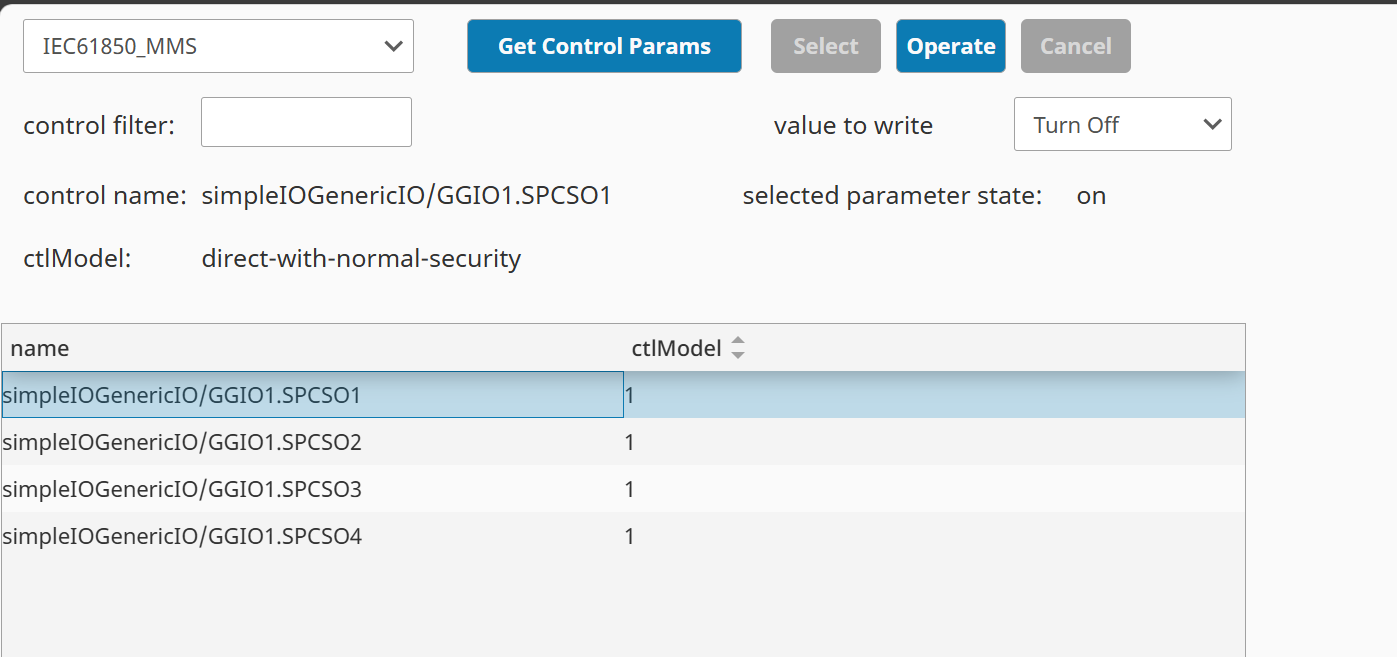Expand the Turn Off value dropdown

(x=1122, y=125)
